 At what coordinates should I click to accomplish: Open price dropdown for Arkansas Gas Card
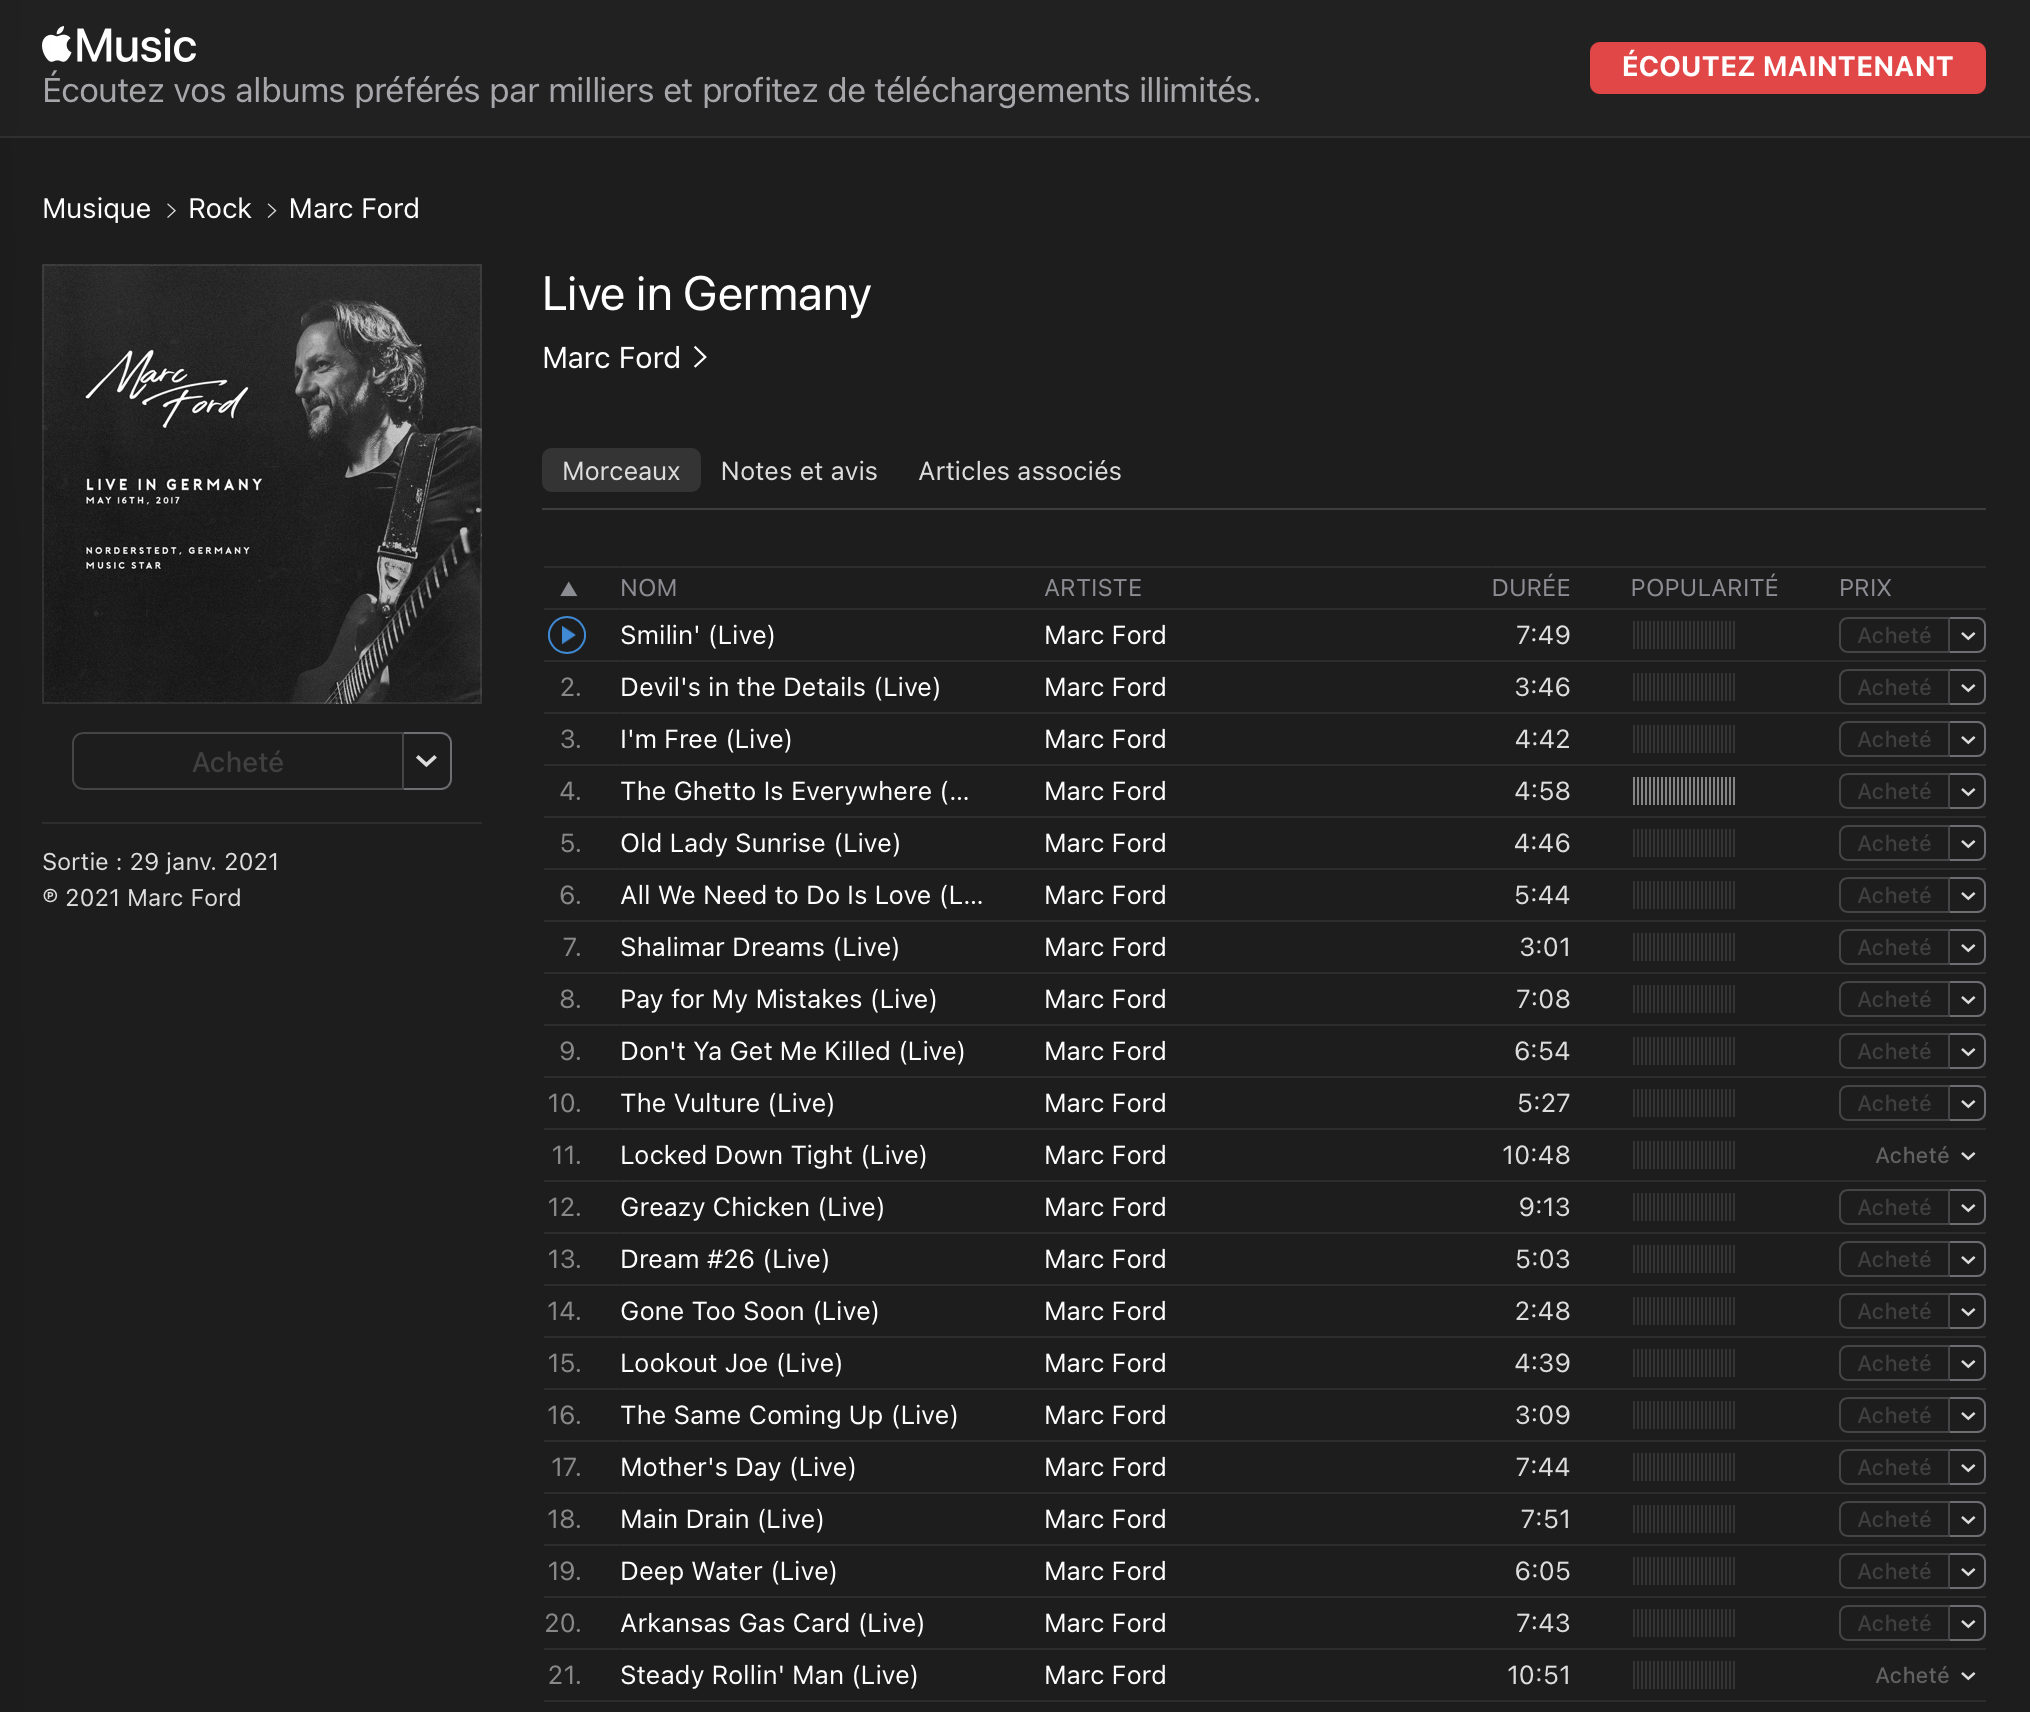(1967, 1623)
